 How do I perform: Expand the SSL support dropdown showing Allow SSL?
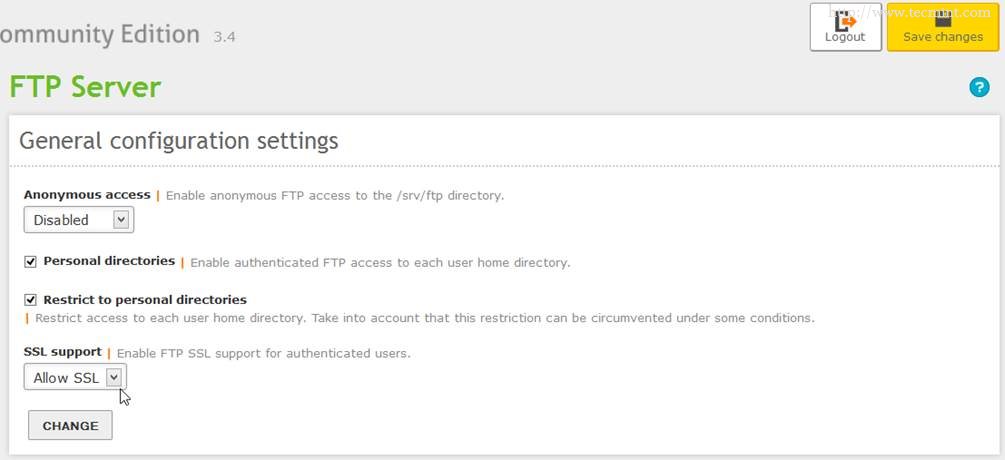pyautogui.click(x=75, y=378)
